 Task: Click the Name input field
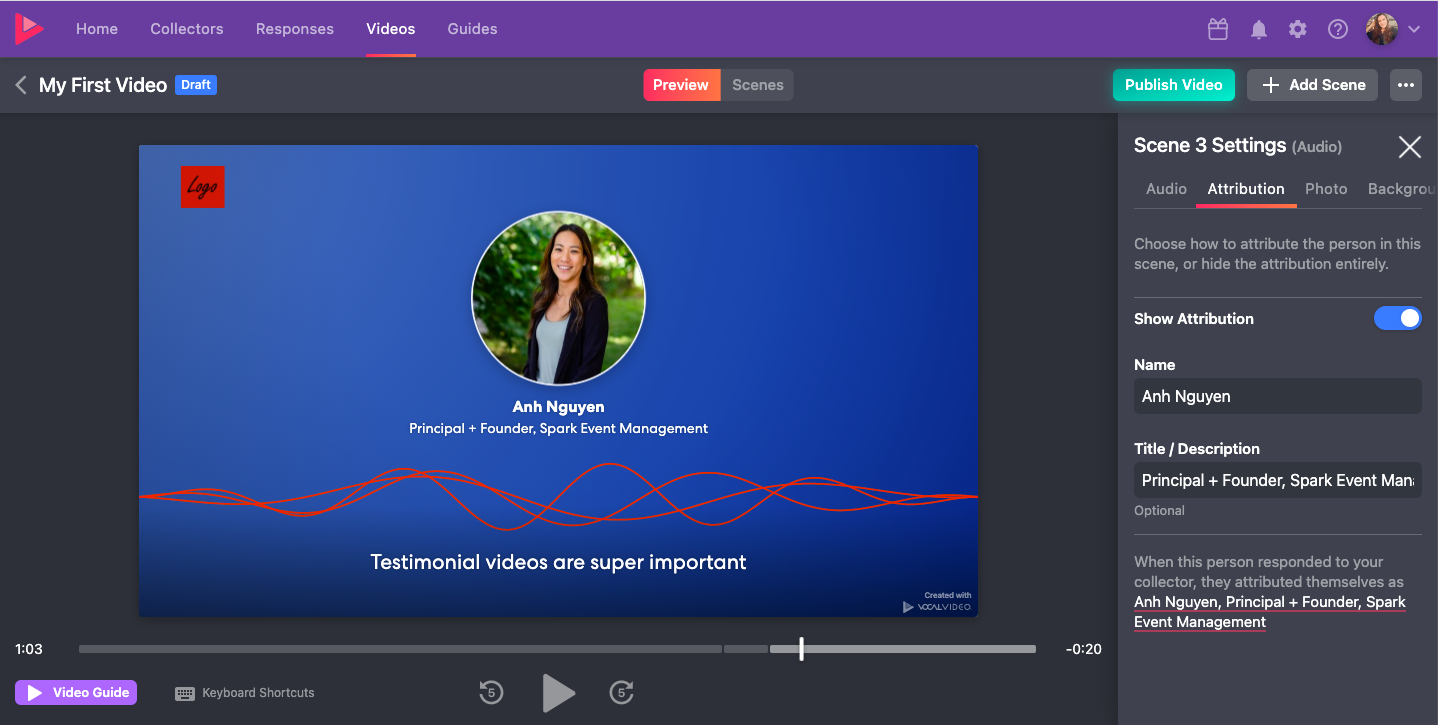pyautogui.click(x=1278, y=396)
